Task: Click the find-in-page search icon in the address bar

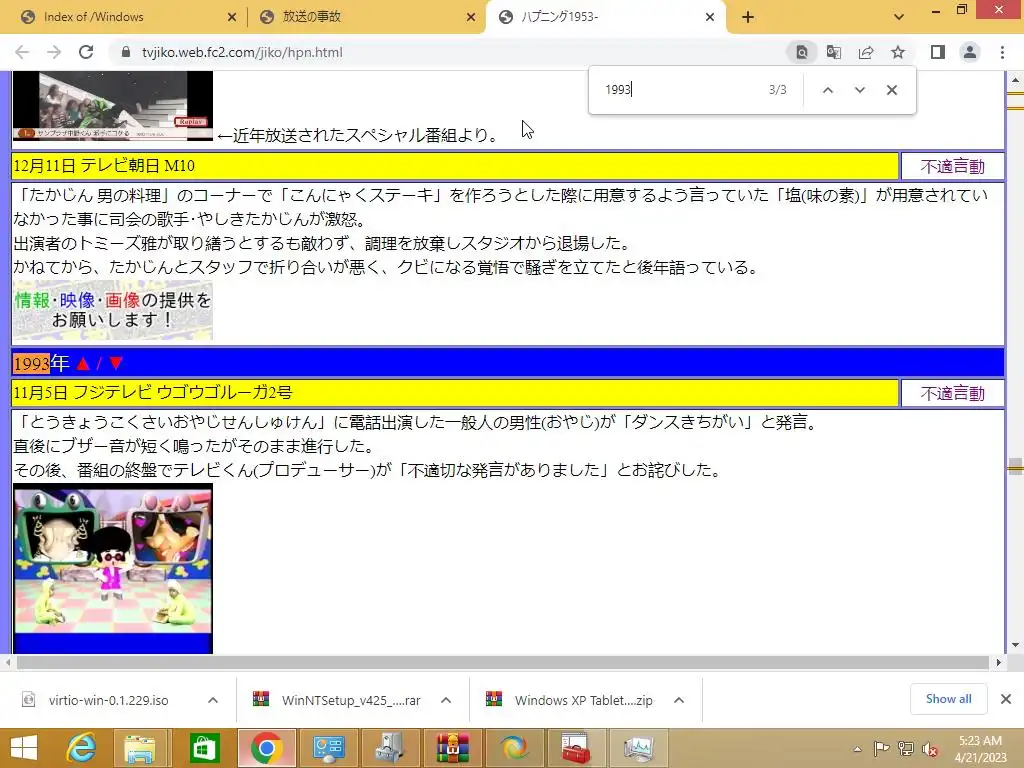Action: (802, 52)
